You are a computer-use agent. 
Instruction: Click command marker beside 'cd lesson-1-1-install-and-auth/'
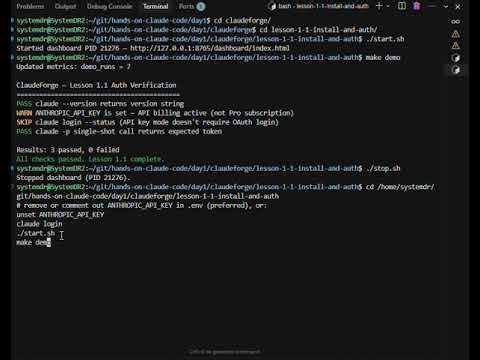13,30
